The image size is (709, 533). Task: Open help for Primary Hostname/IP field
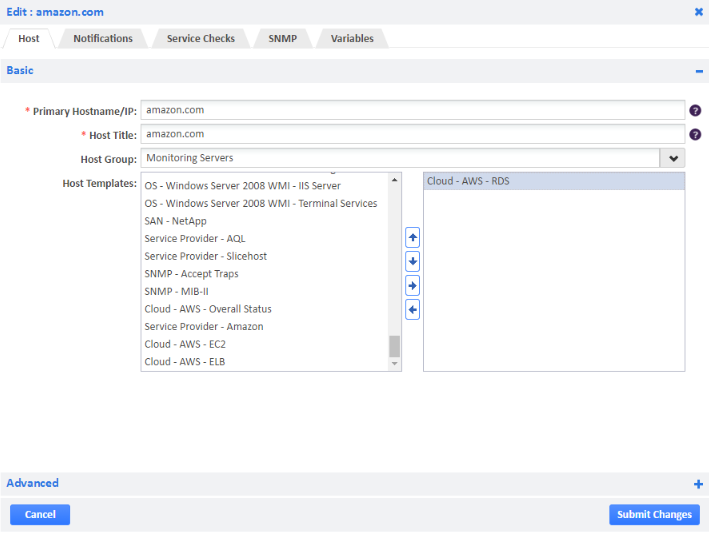(695, 110)
